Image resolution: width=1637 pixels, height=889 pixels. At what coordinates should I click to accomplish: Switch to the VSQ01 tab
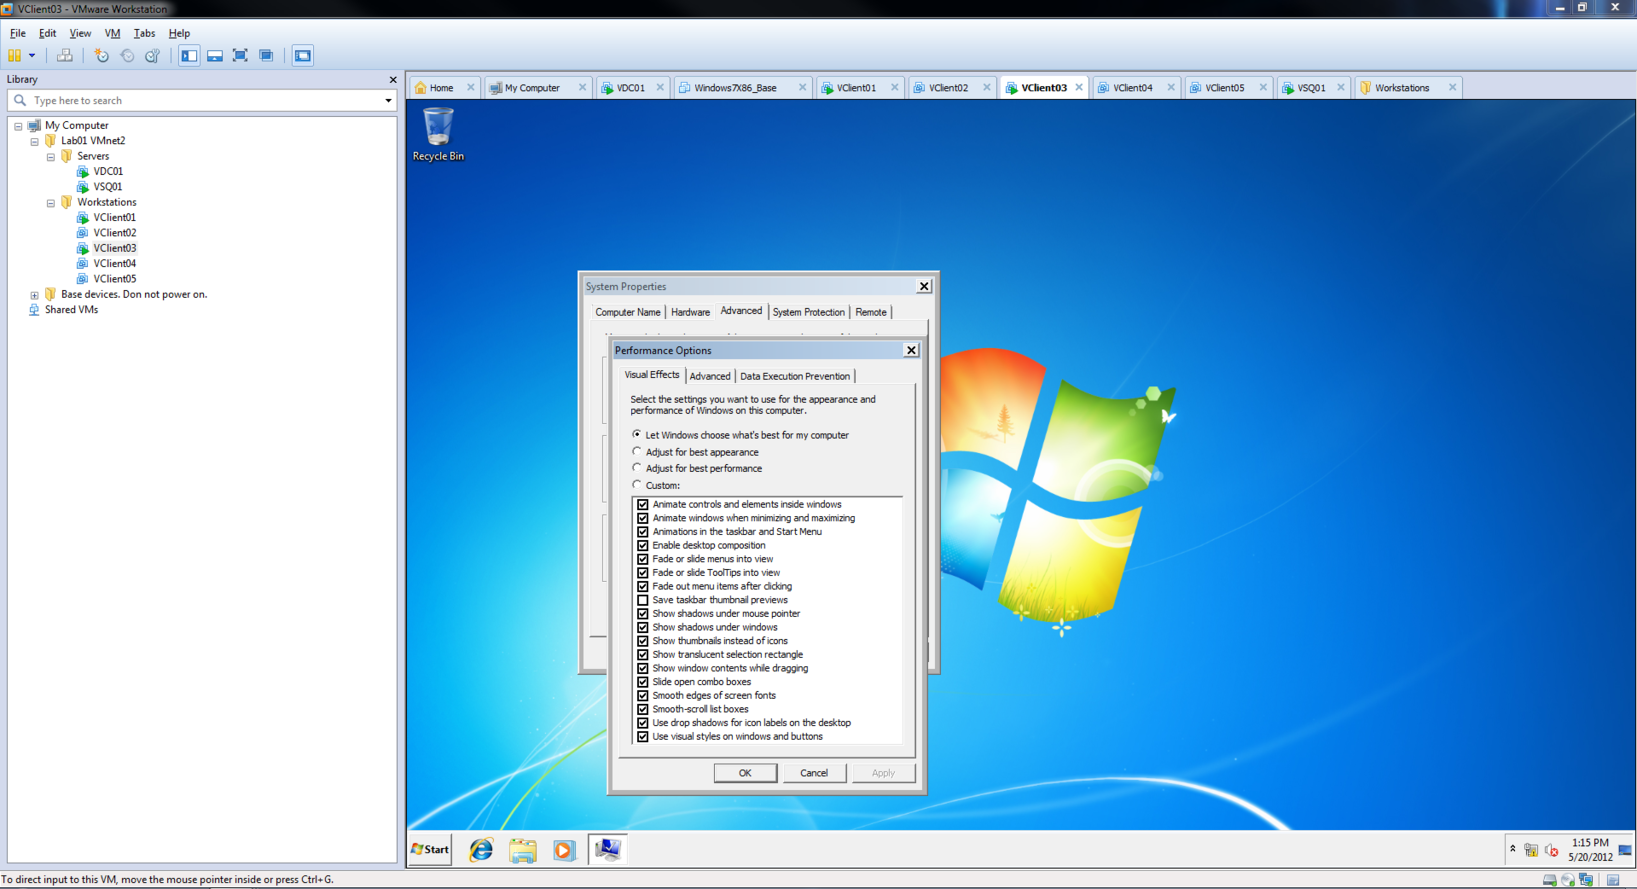(1311, 88)
